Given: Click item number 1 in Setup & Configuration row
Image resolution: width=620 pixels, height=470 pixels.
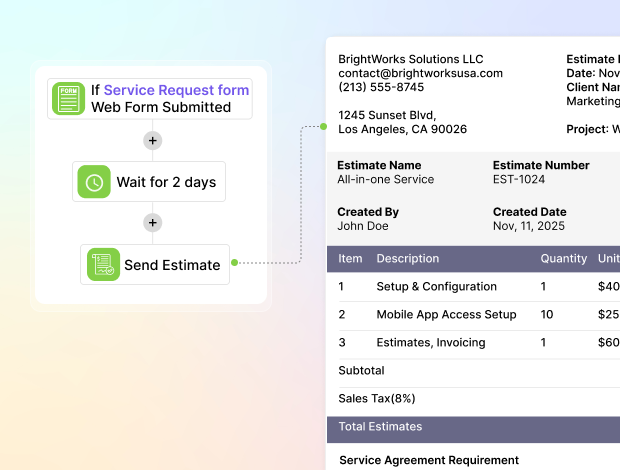Looking at the screenshot, I should tap(341, 286).
